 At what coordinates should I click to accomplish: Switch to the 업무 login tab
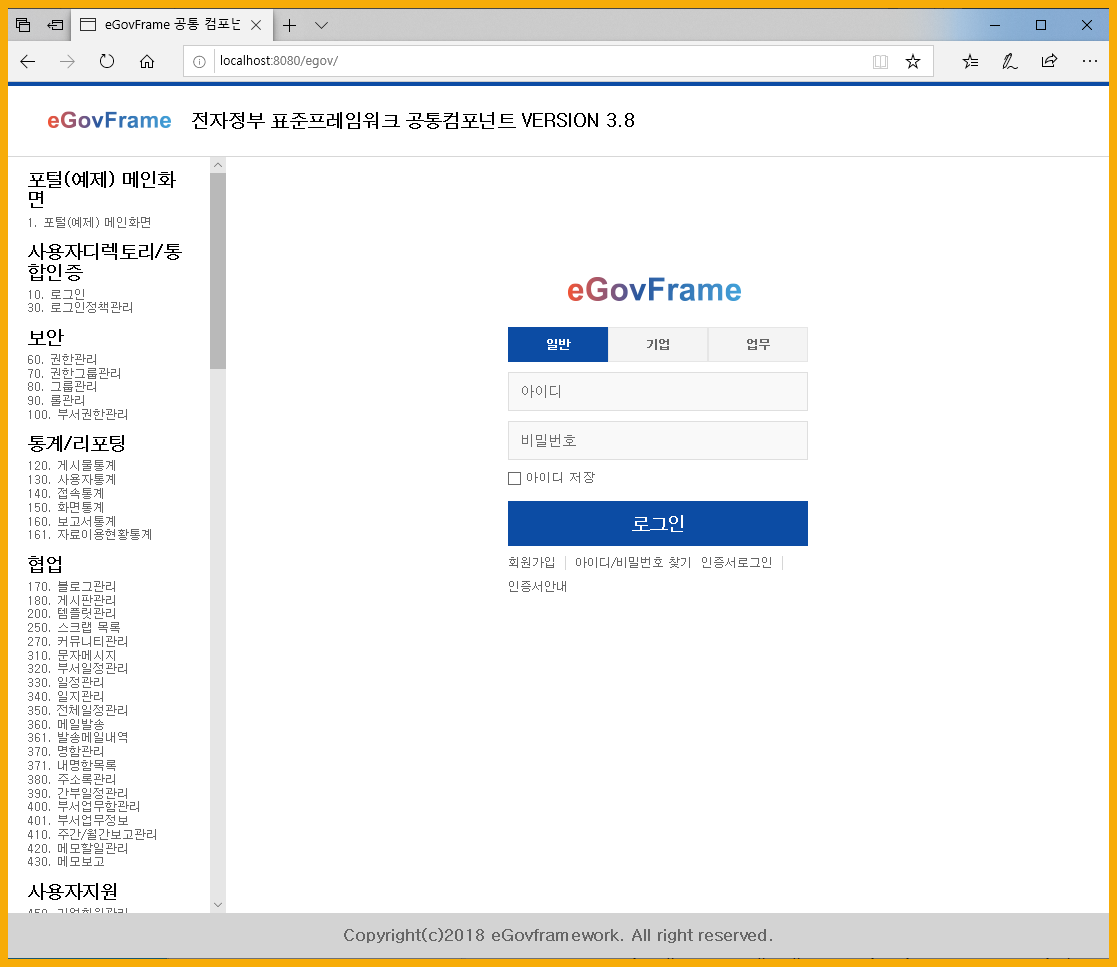[758, 344]
